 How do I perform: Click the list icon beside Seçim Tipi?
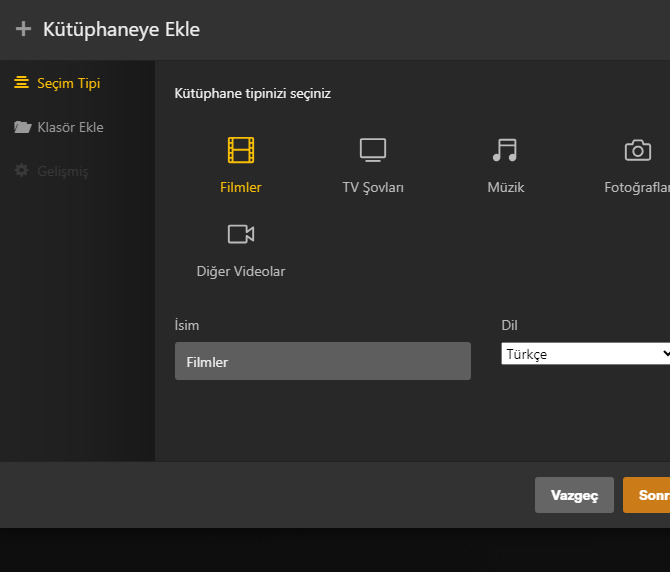pos(21,82)
